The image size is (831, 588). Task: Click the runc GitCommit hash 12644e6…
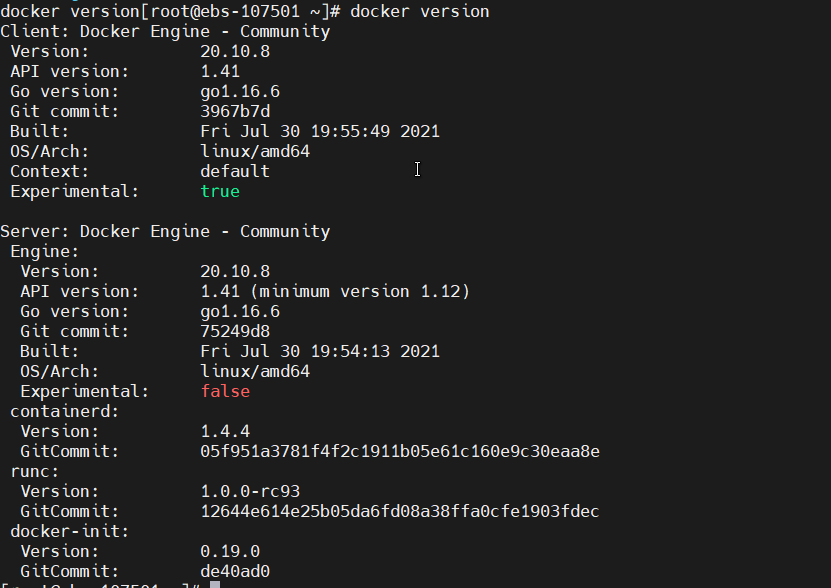coord(400,512)
